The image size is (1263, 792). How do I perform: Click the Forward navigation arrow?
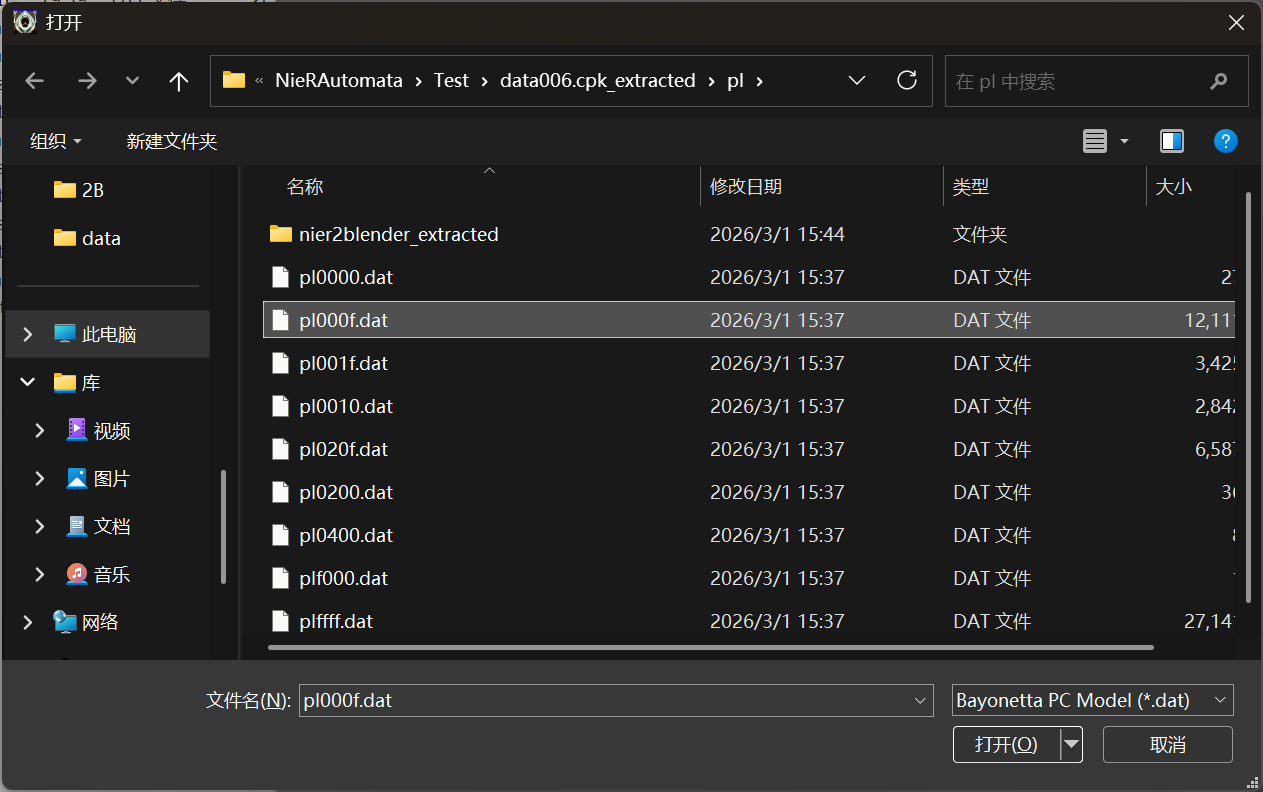(87, 81)
